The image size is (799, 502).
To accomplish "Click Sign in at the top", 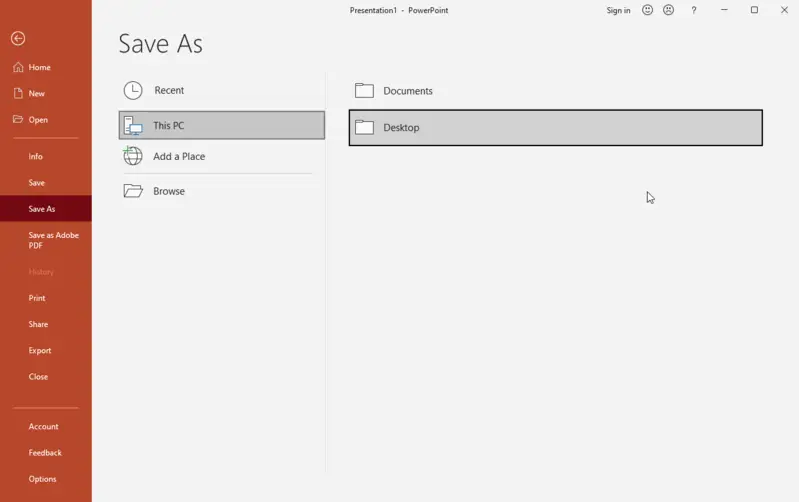I will [618, 10].
